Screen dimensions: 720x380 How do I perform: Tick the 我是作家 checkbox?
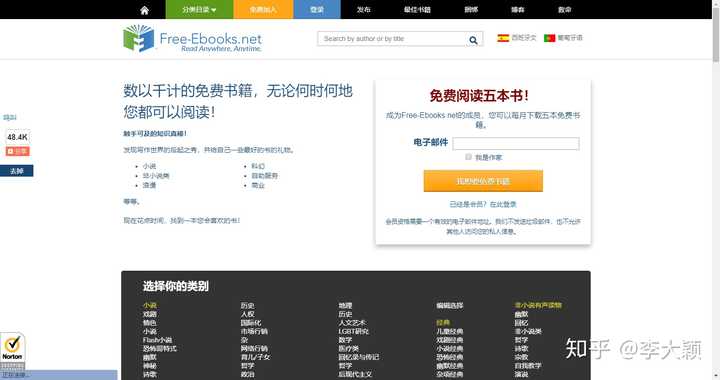tap(468, 157)
